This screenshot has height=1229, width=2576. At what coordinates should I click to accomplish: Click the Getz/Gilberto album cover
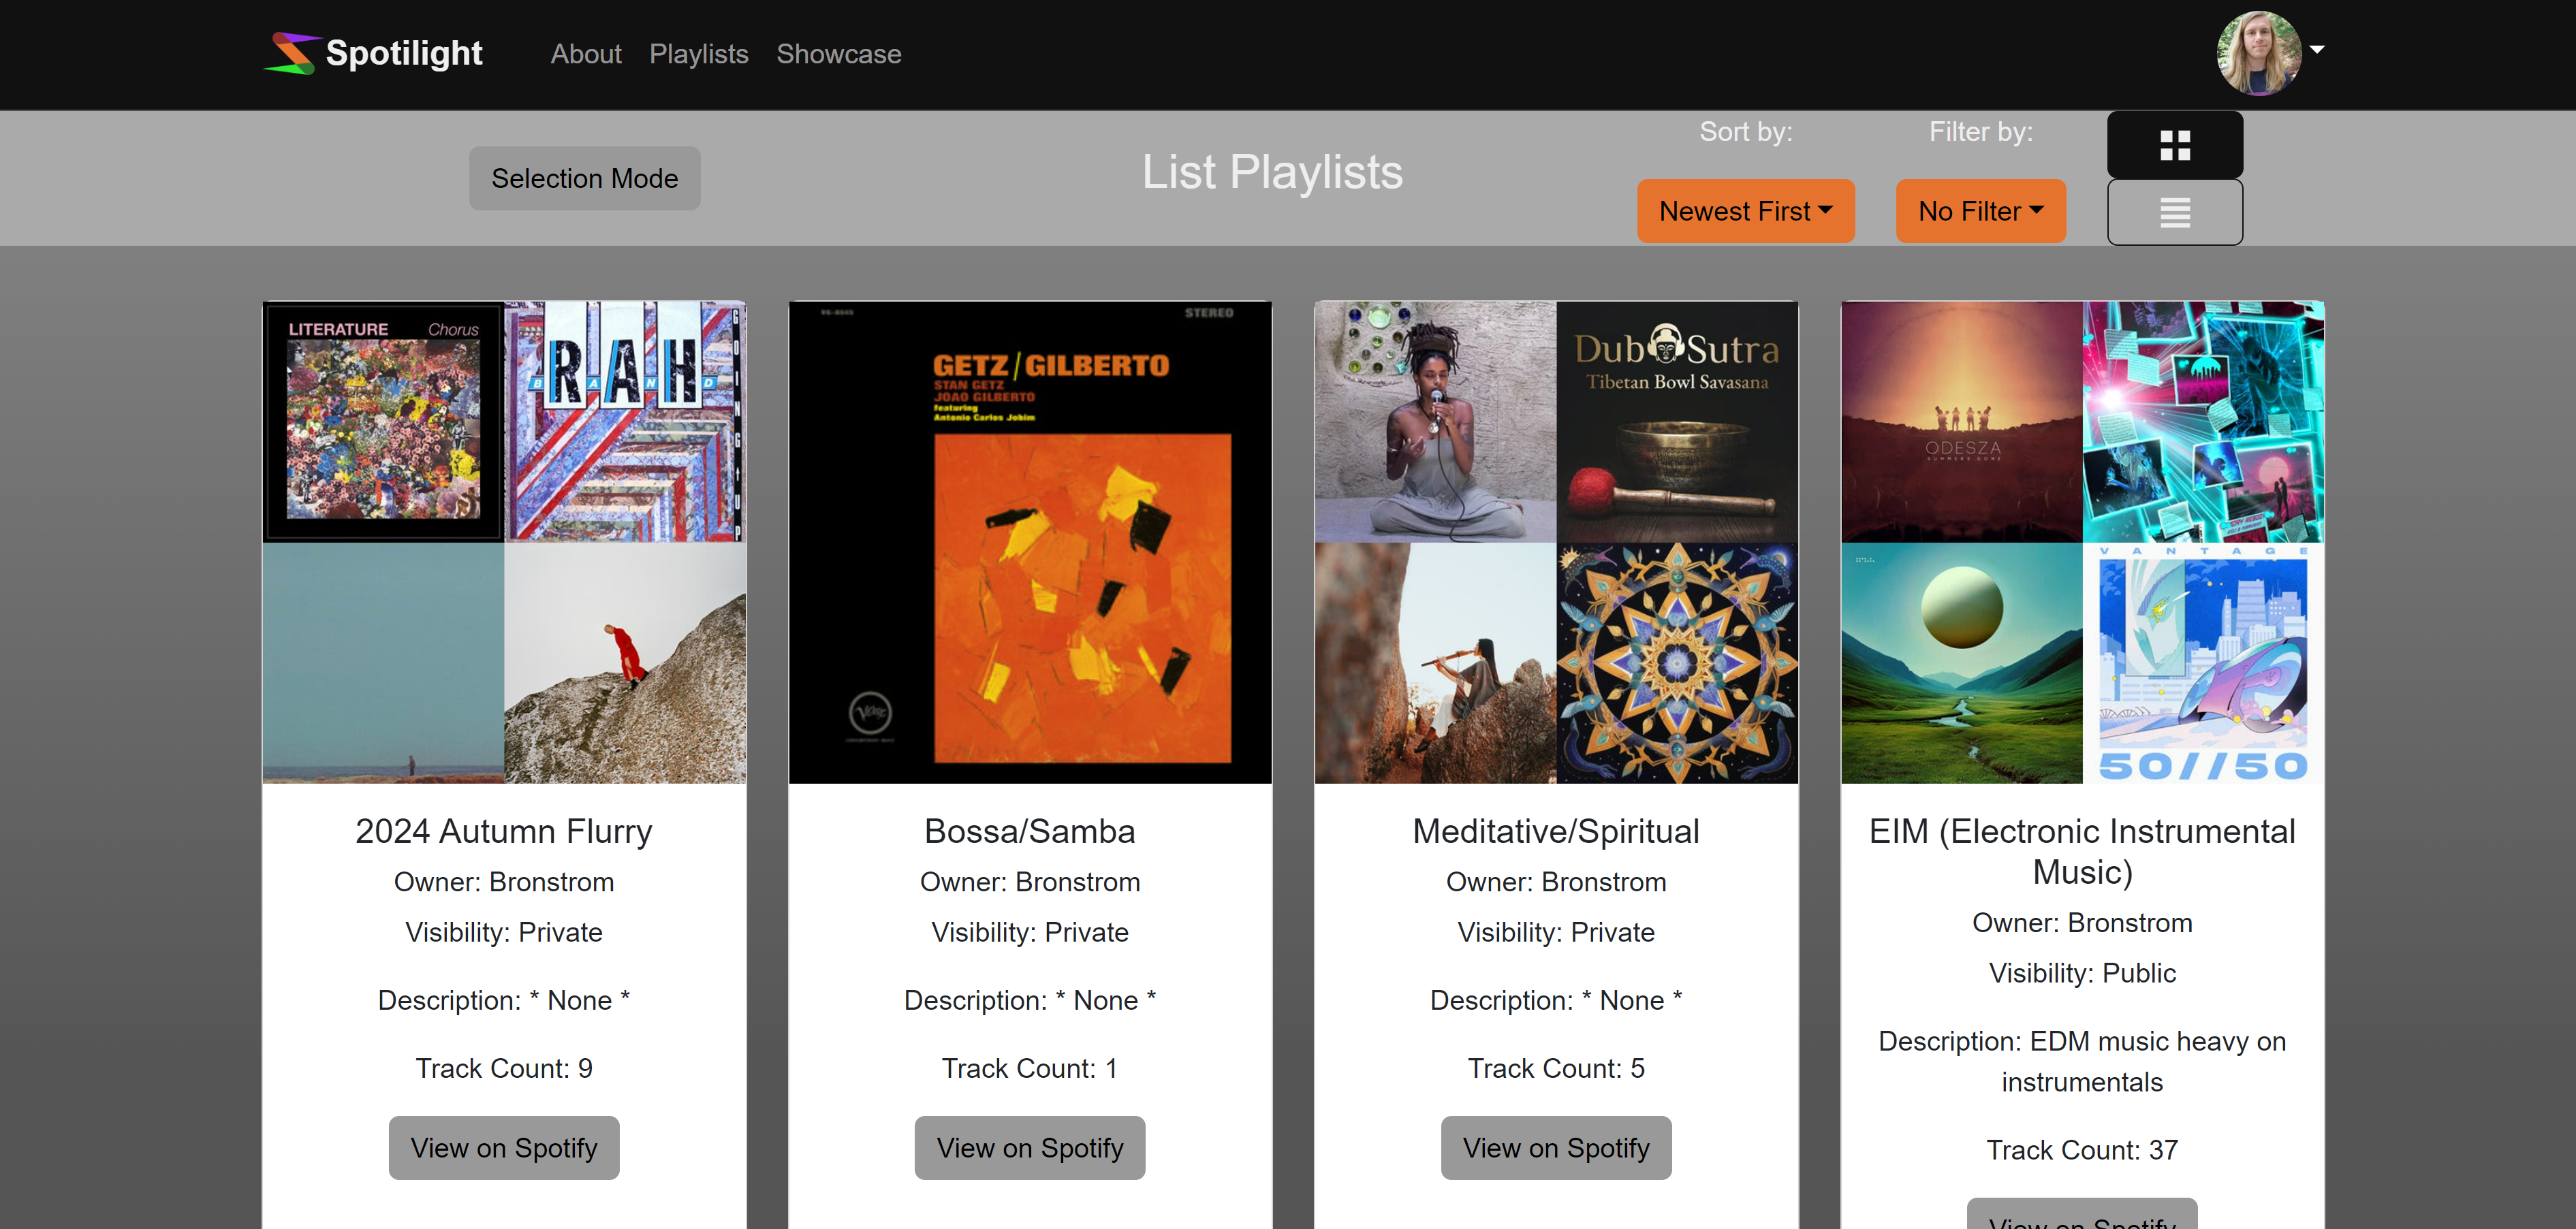1030,542
